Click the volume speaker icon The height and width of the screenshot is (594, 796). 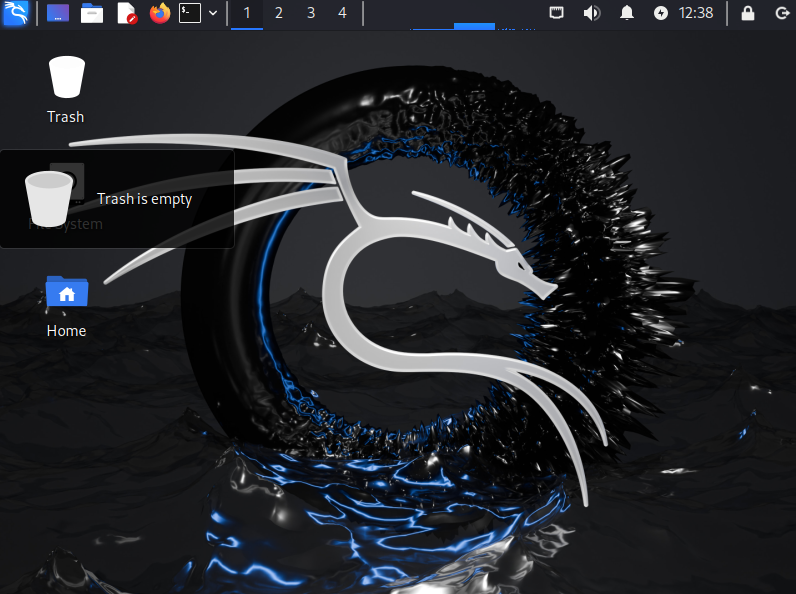(x=592, y=13)
